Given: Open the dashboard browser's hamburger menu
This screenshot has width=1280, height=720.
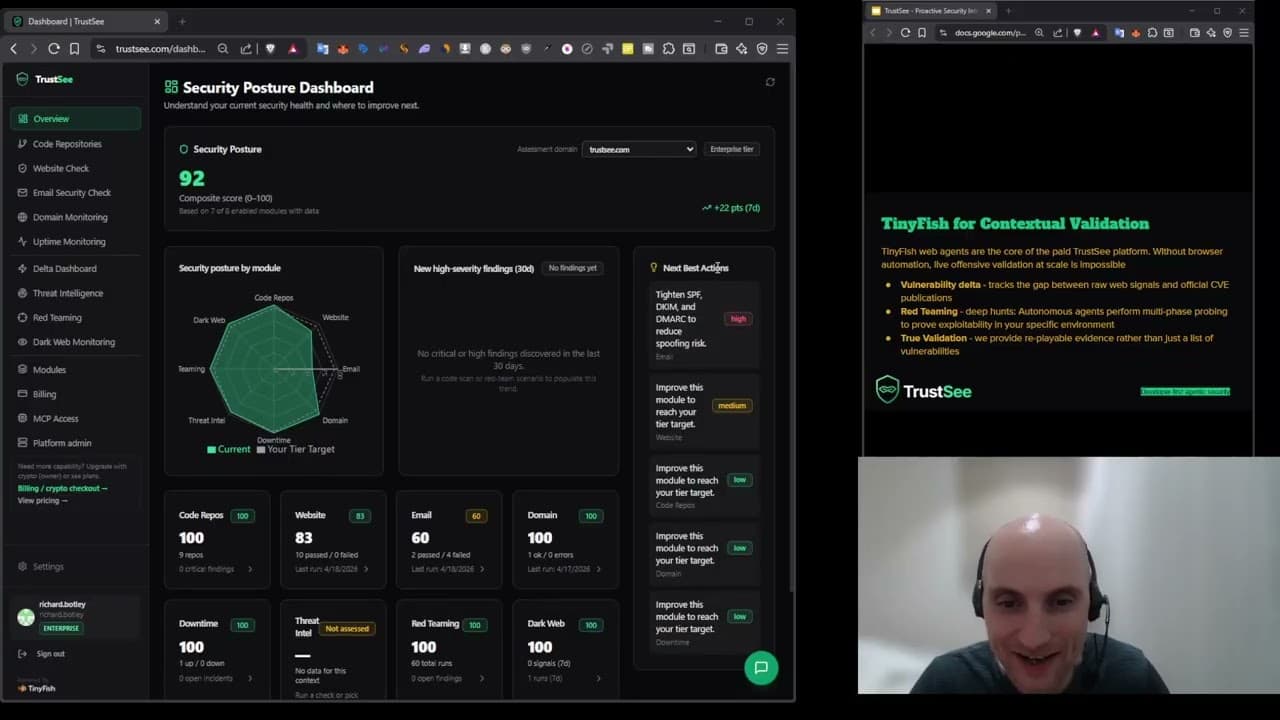Looking at the screenshot, I should tap(783, 48).
